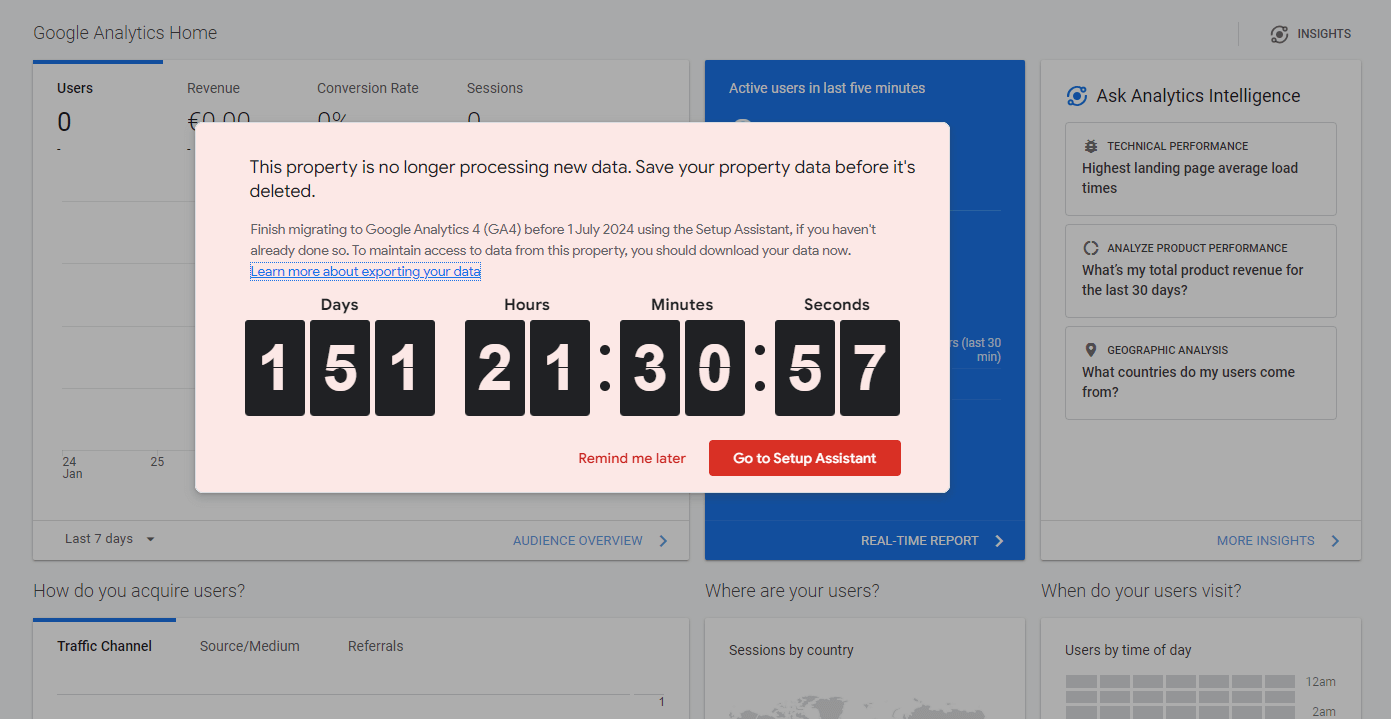The image size is (1391, 719).
Task: Click the Where are your users heading
Action: pos(792,591)
